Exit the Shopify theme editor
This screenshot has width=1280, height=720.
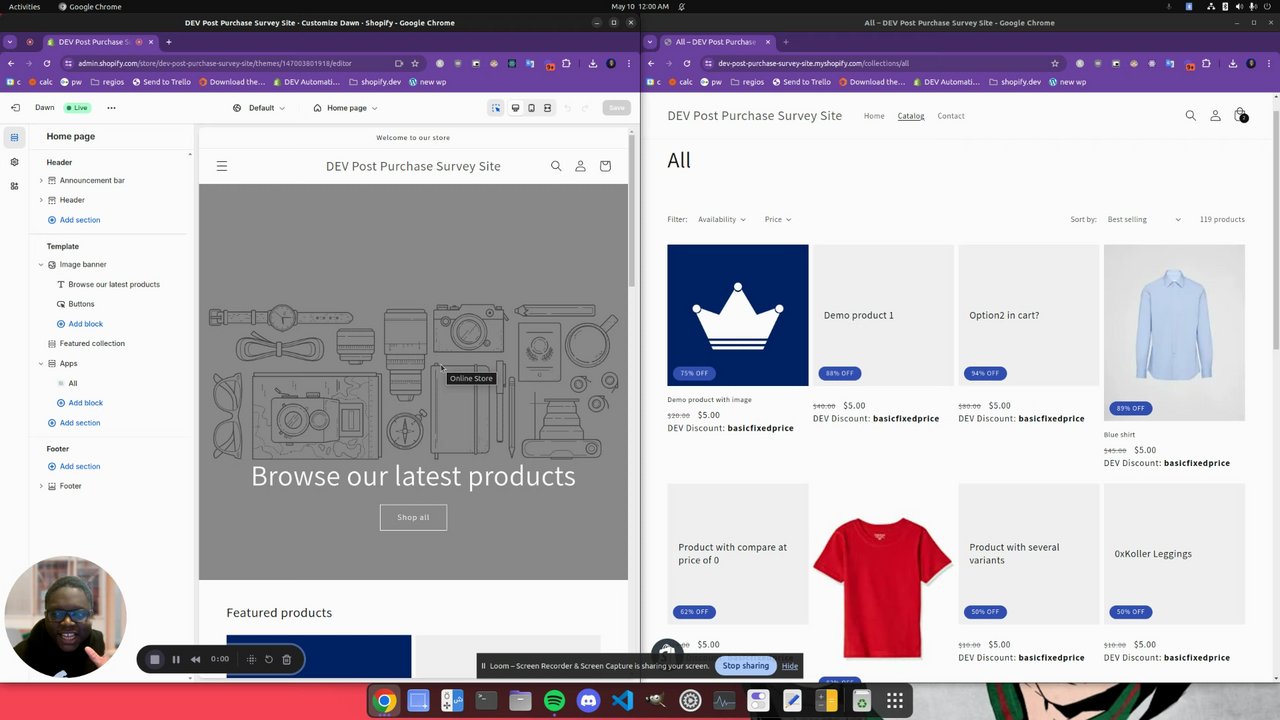[15, 108]
